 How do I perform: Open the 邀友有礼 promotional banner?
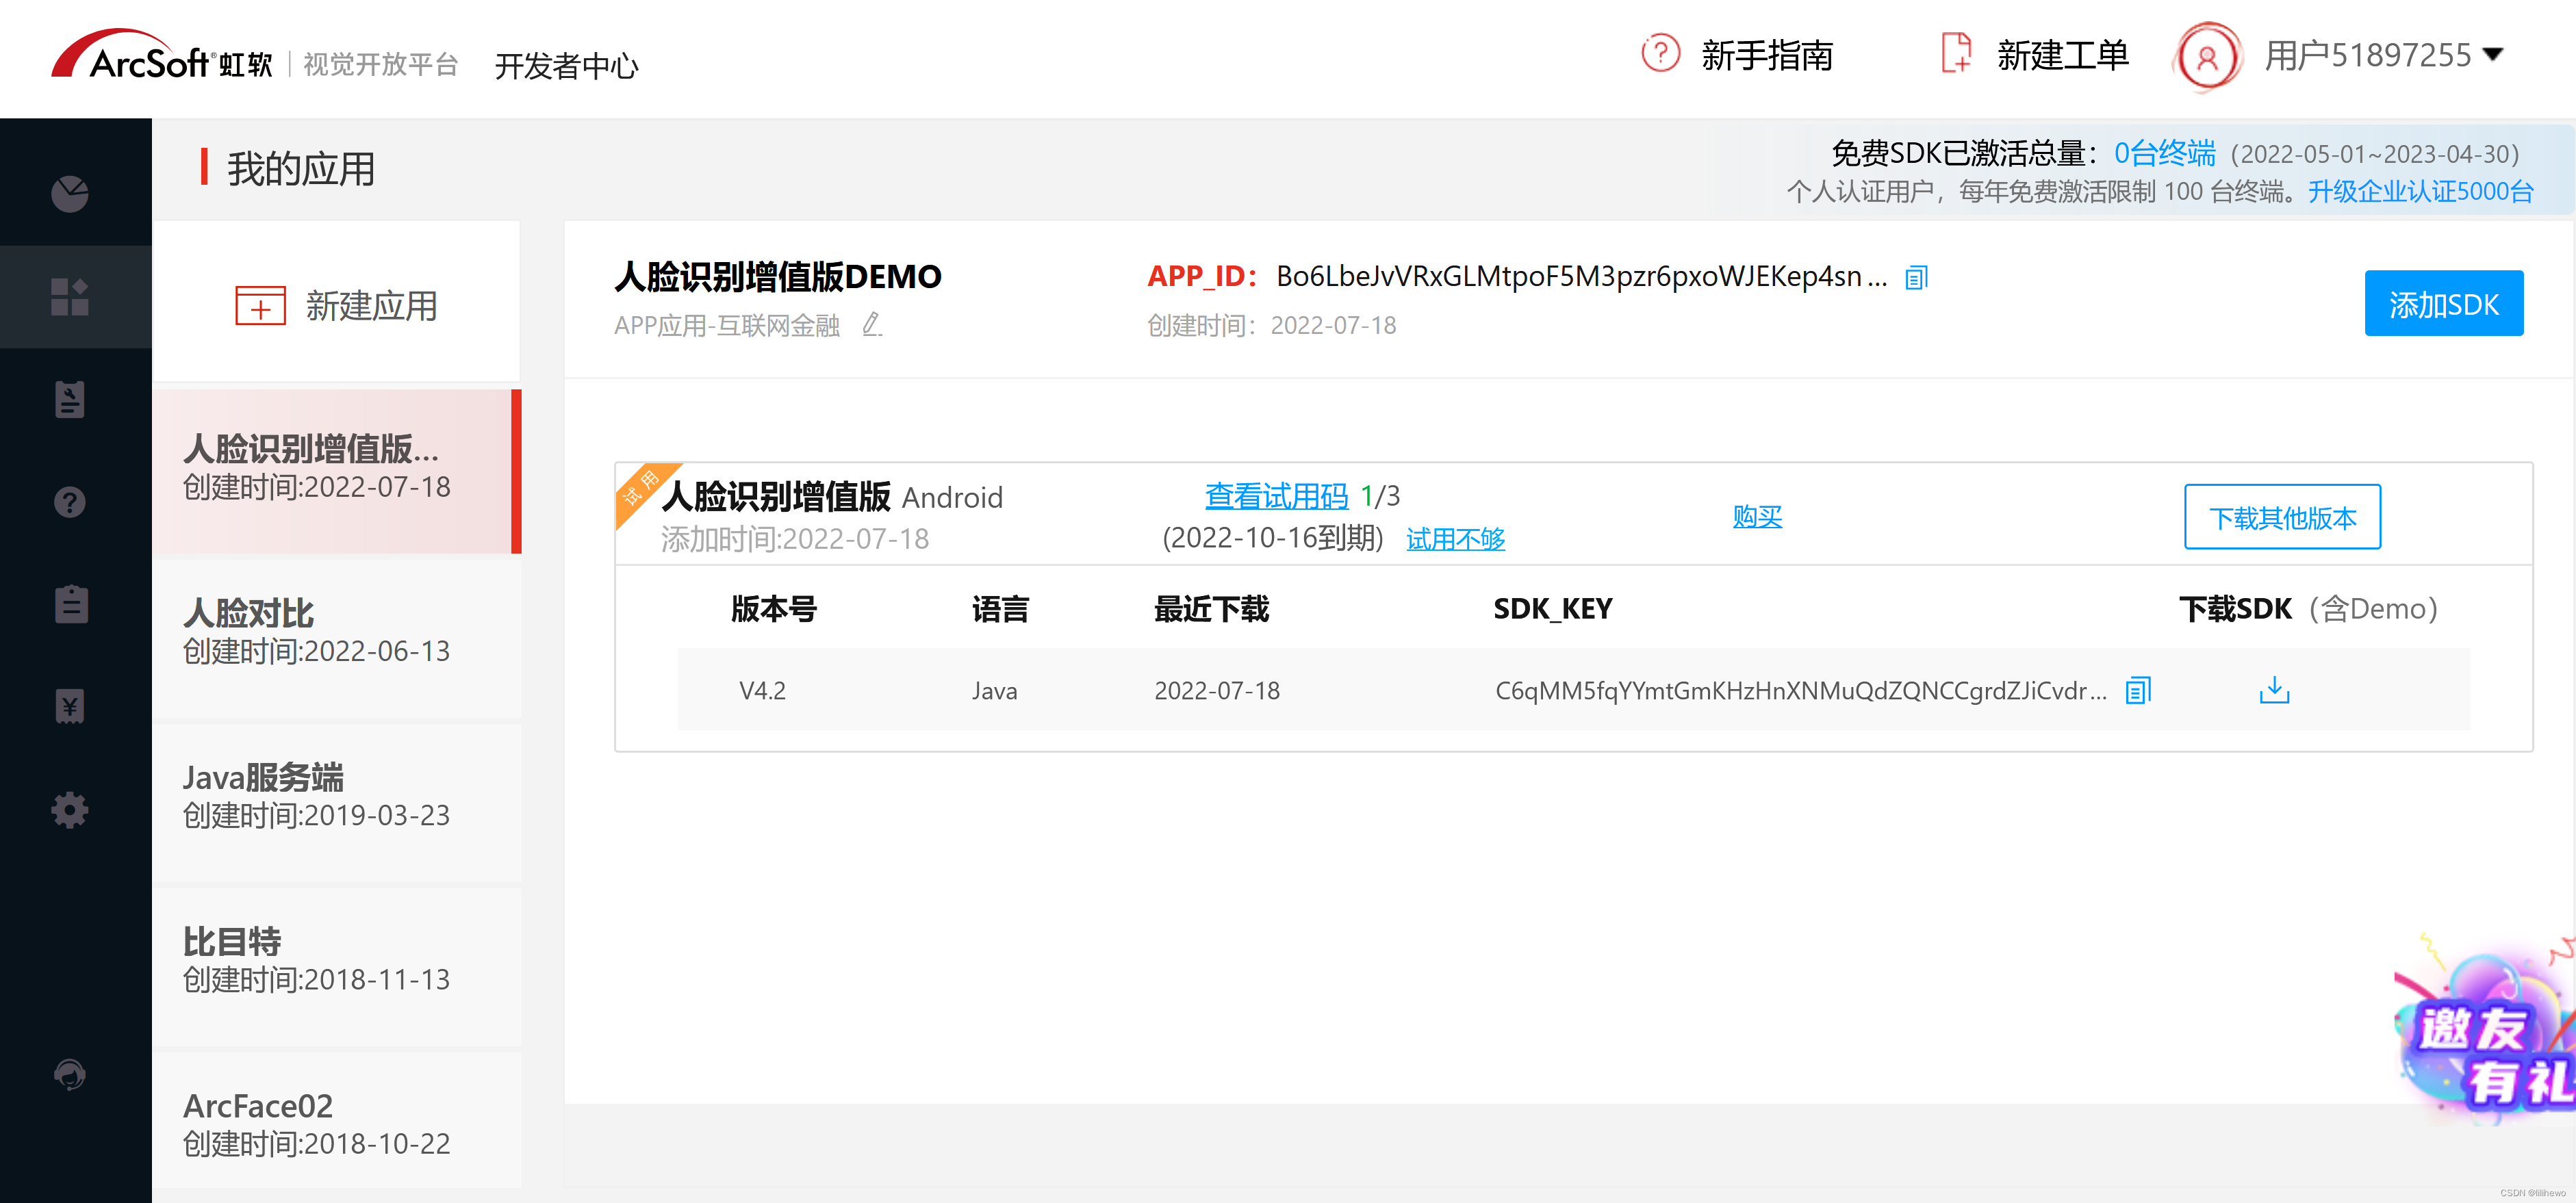pos(2484,1030)
